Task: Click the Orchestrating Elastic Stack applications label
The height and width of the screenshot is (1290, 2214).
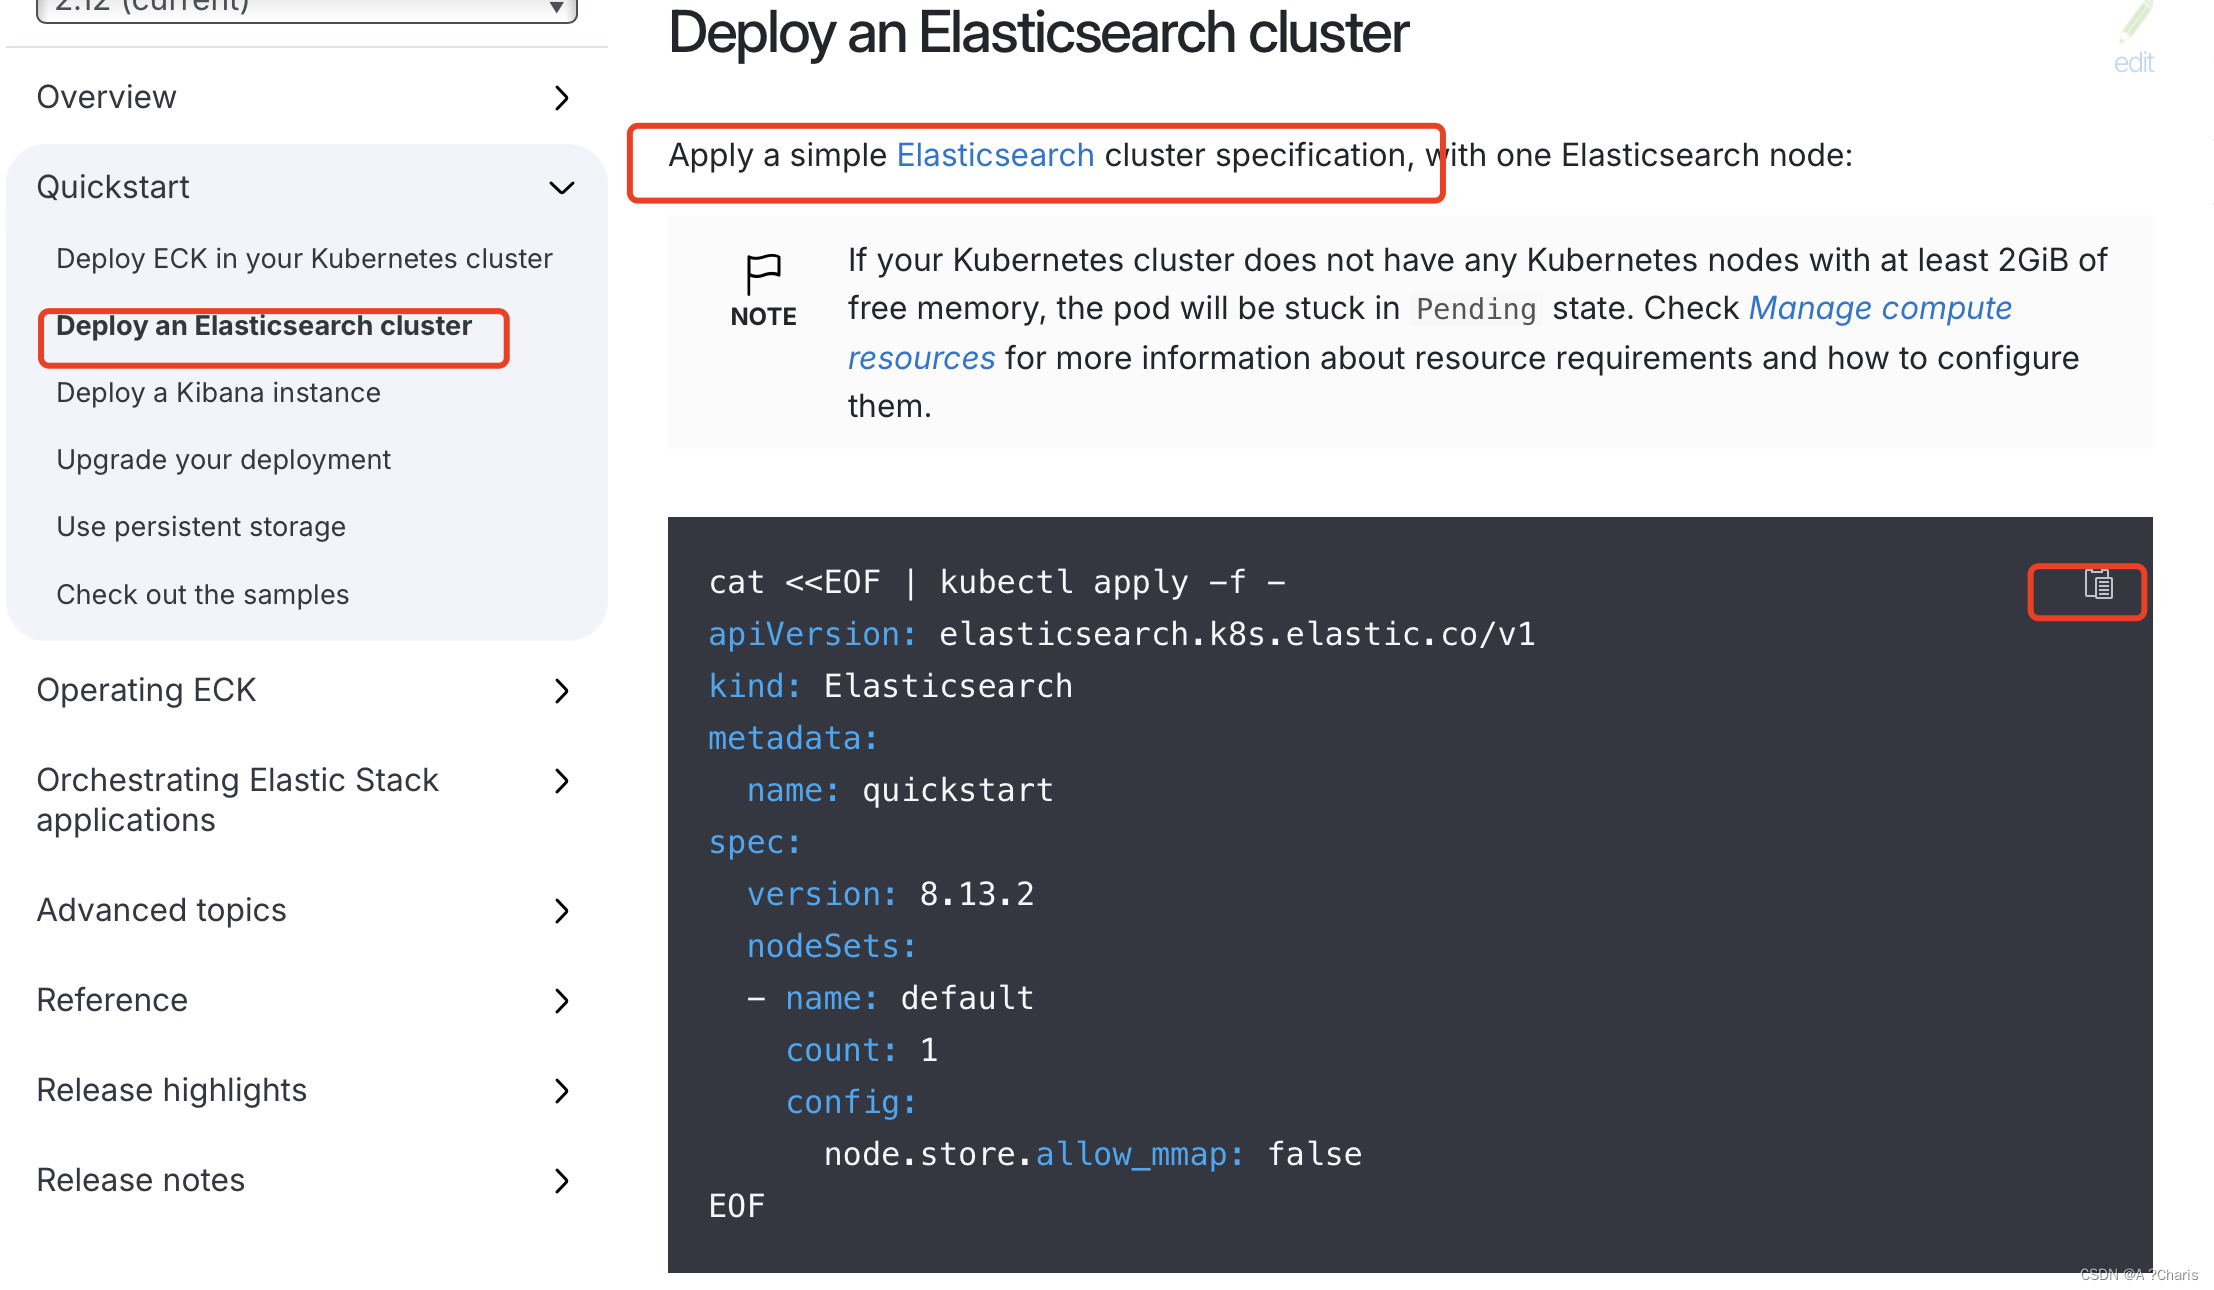Action: [x=237, y=800]
